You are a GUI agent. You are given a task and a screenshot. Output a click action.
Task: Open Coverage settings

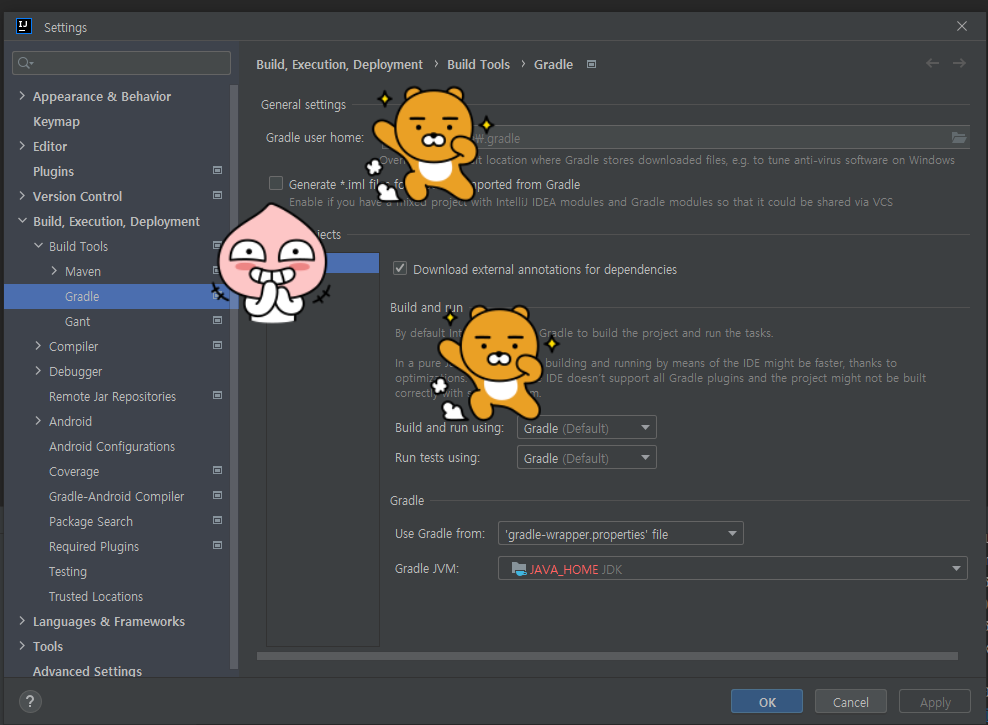click(74, 471)
